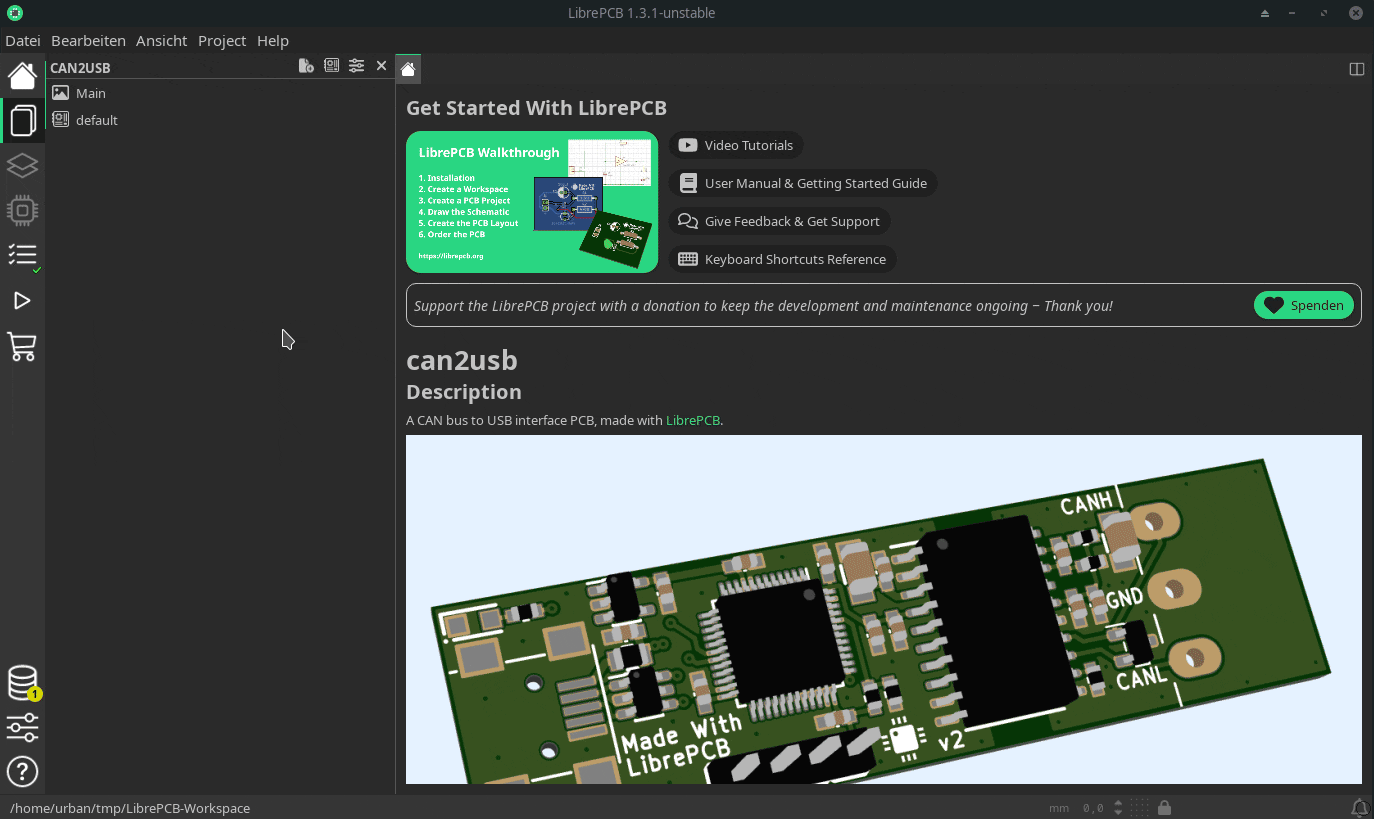Close the CAN2USB project panel
The width and height of the screenshot is (1374, 819).
tap(381, 66)
